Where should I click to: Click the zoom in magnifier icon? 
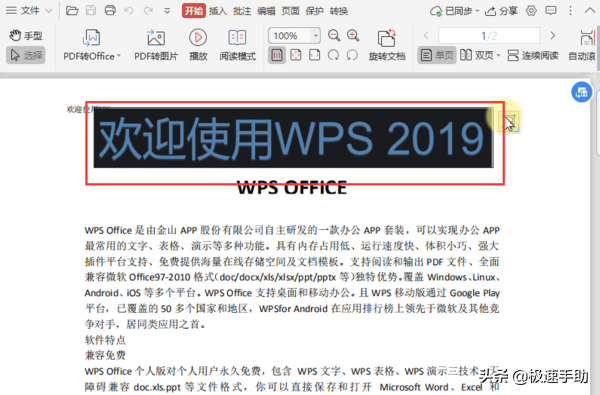(x=353, y=36)
